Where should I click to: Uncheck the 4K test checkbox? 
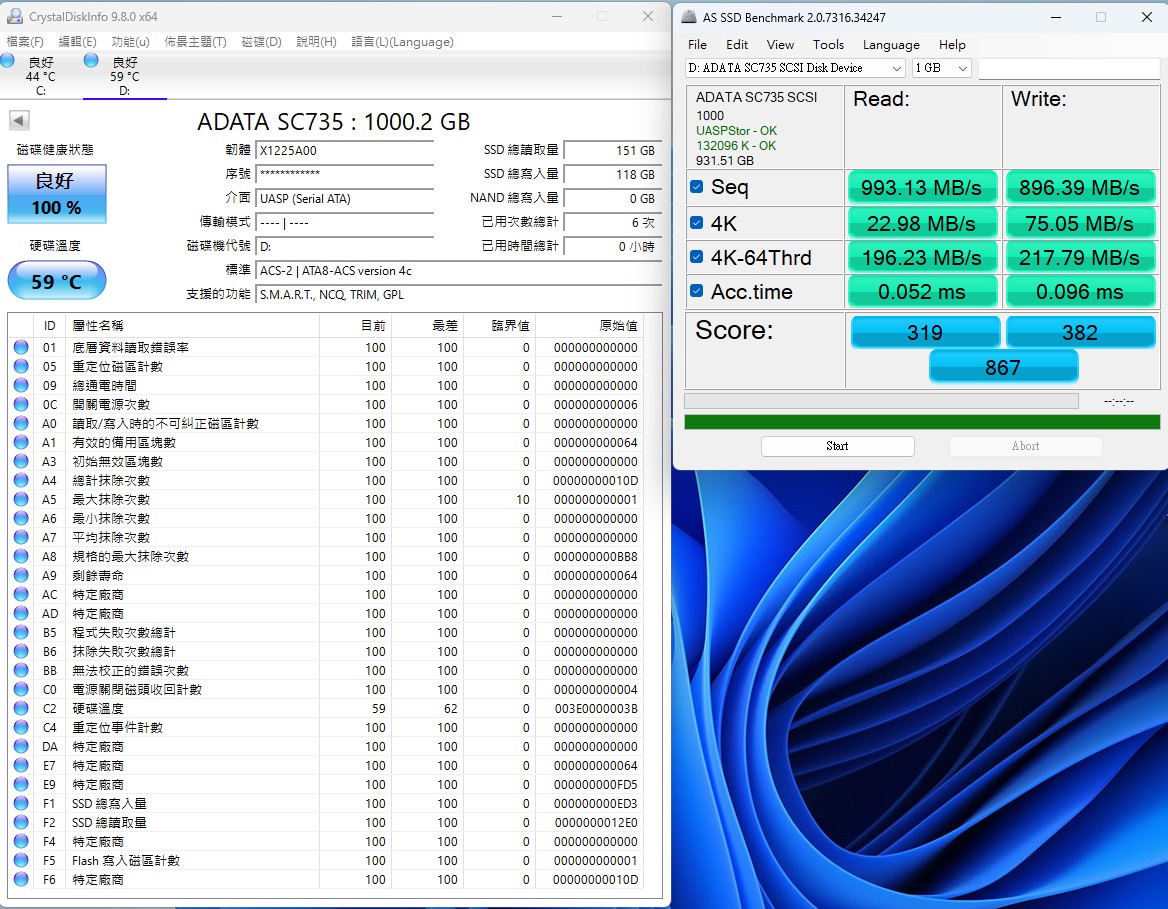696,222
